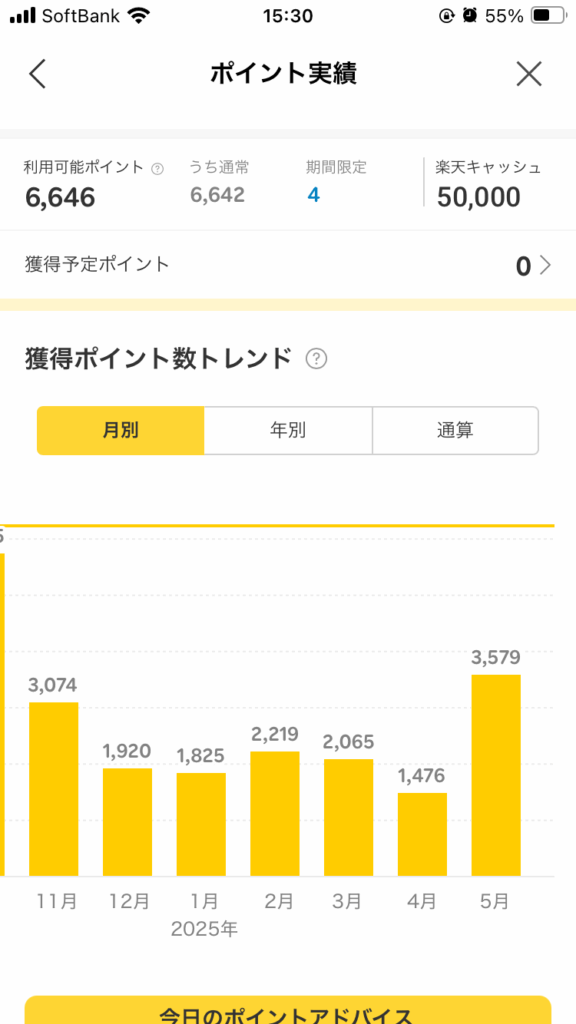Tap 期間限定 points value 4
Screen dimensions: 576x1024
tap(313, 195)
